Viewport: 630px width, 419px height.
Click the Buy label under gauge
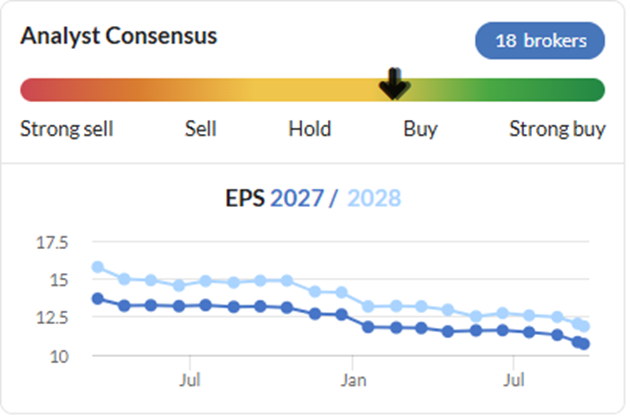420,129
